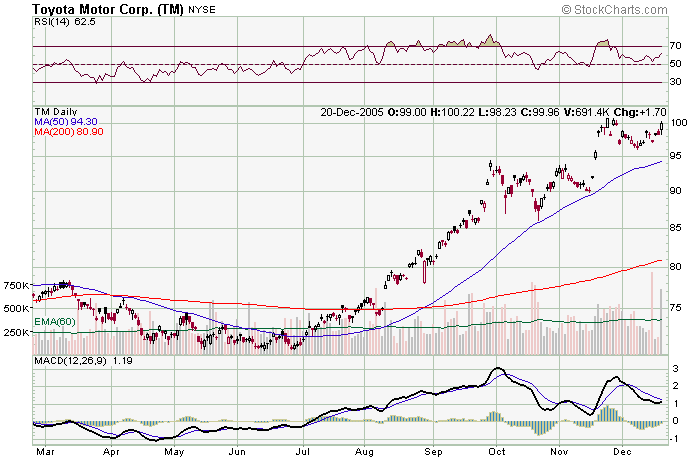Image resolution: width=700 pixels, height=462 pixels.
Task: Click the Jun month label
Action: pyautogui.click(x=237, y=452)
